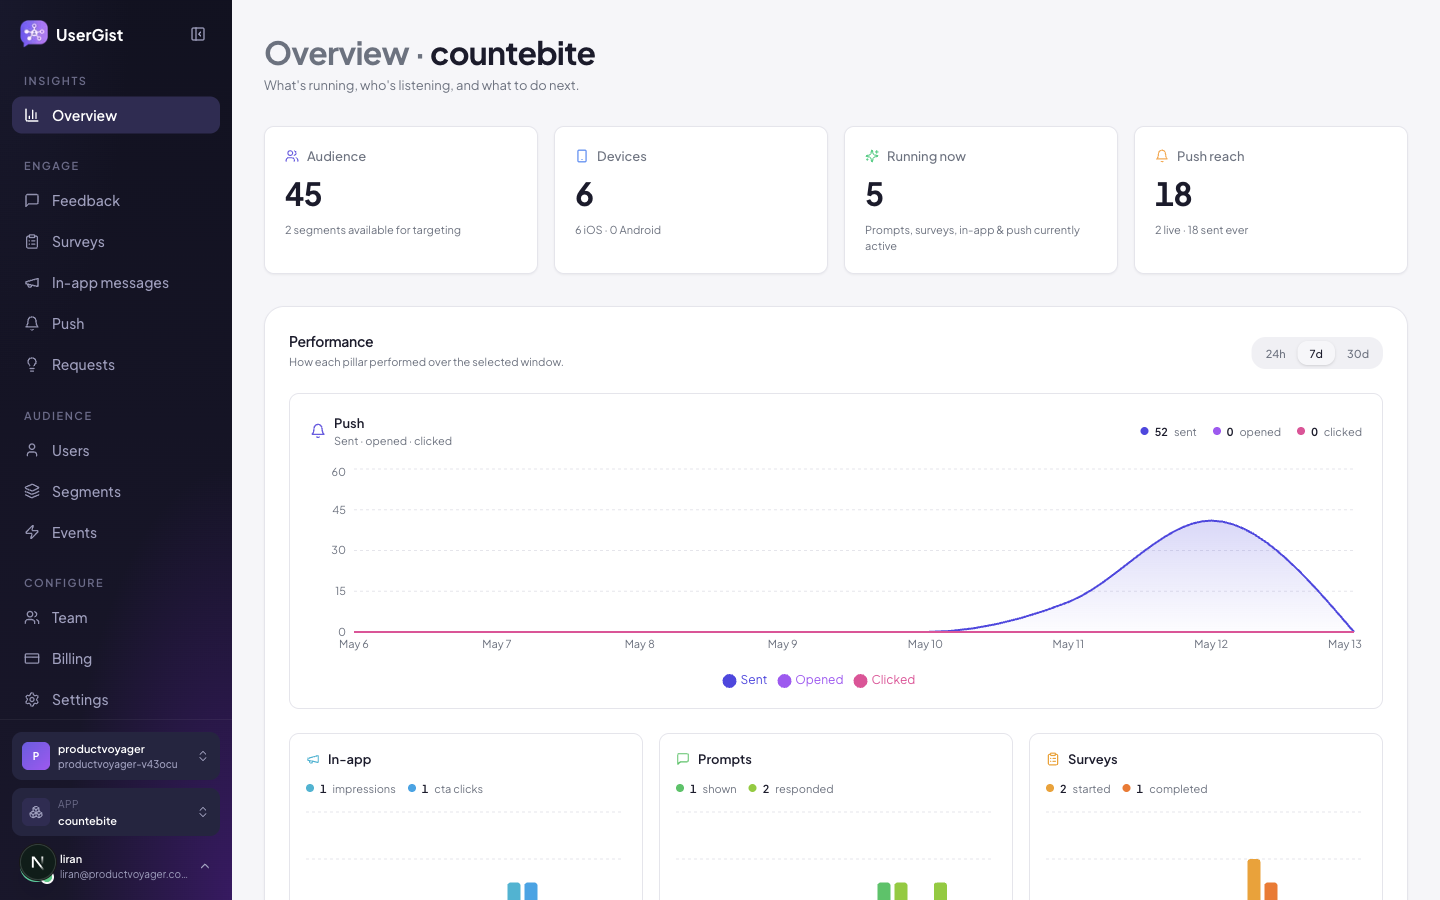This screenshot has height=900, width=1440.
Task: Click the Billing credit card icon
Action: tap(32, 658)
